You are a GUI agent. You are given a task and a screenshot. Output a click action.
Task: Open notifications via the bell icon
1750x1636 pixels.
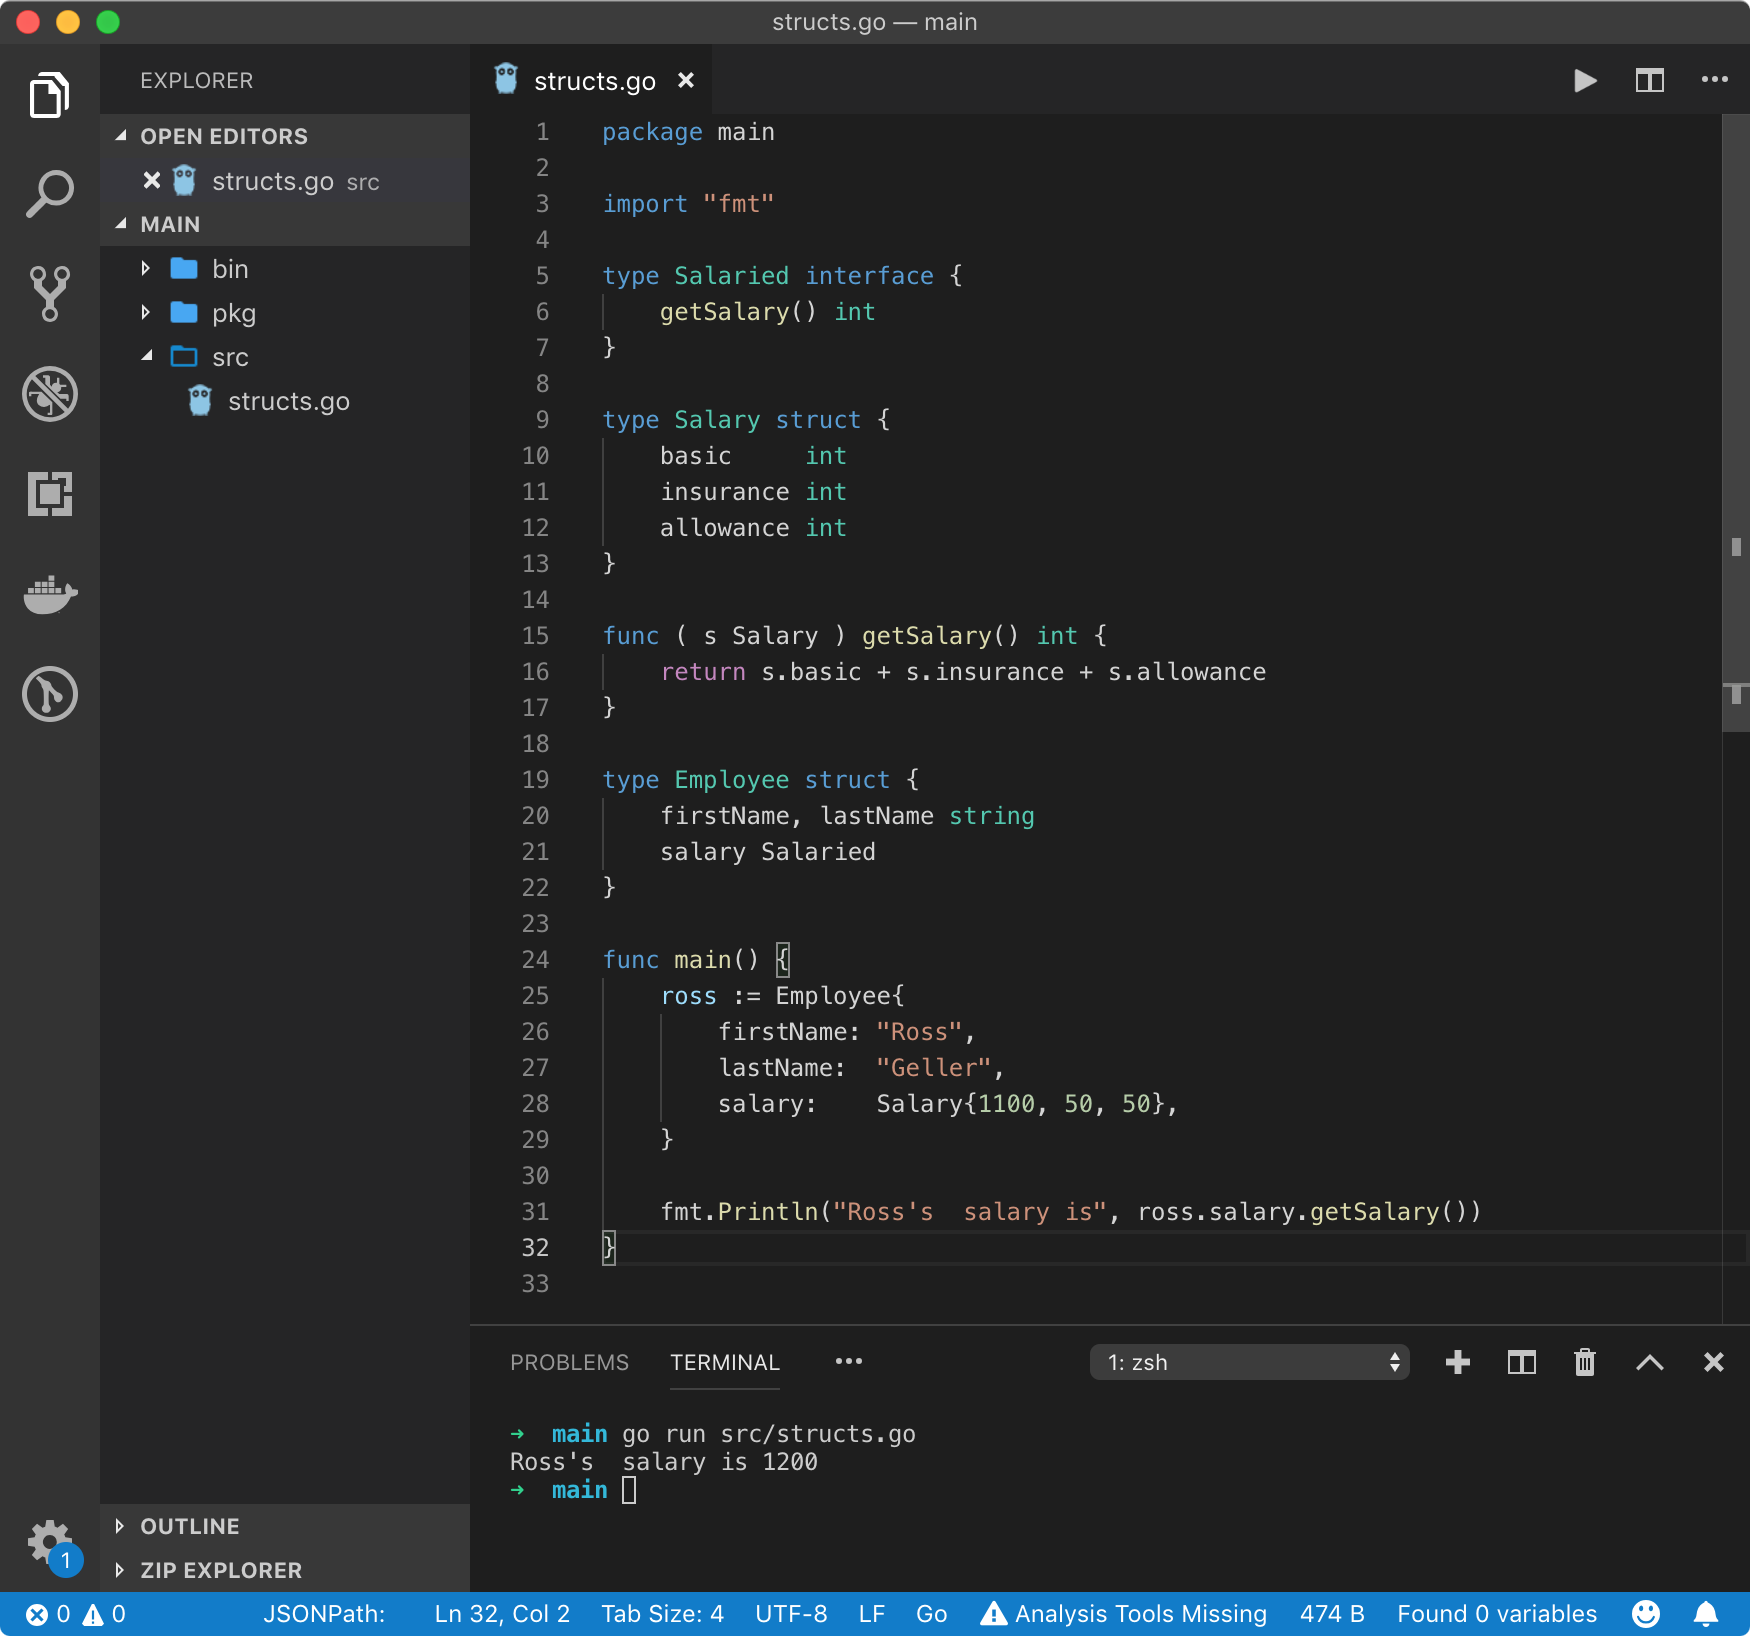click(1705, 1613)
